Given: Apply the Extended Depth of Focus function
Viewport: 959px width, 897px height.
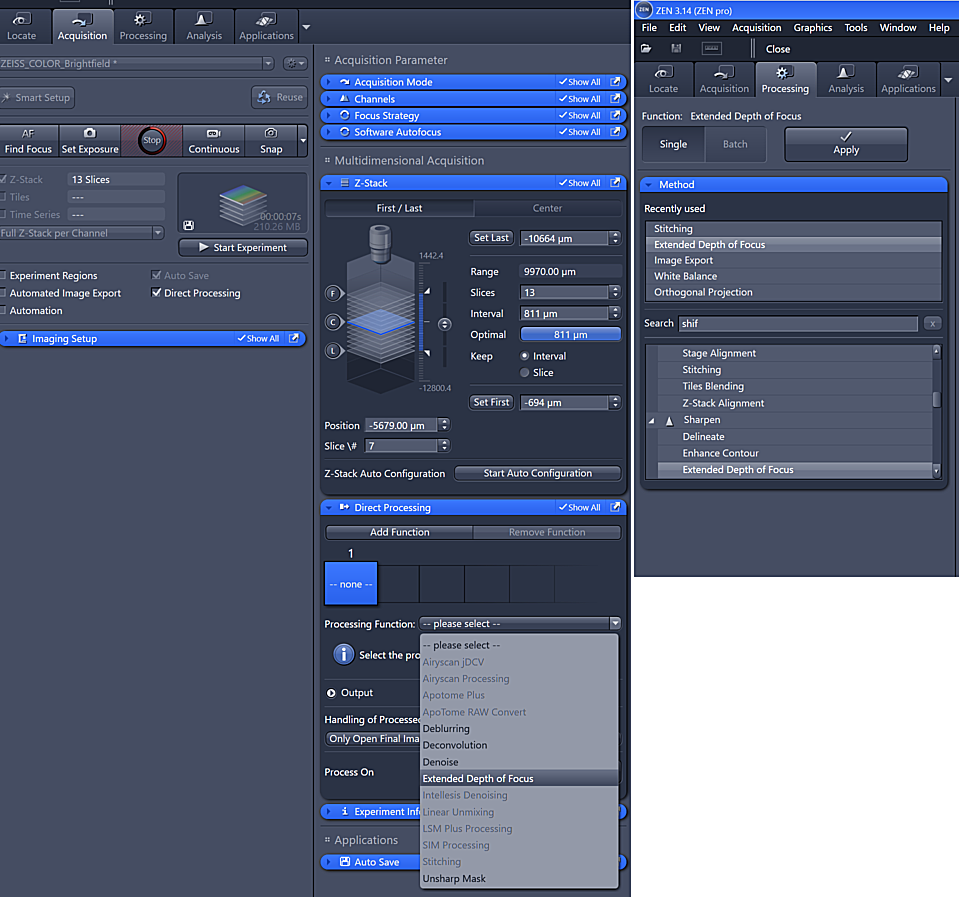Looking at the screenshot, I should click(846, 144).
